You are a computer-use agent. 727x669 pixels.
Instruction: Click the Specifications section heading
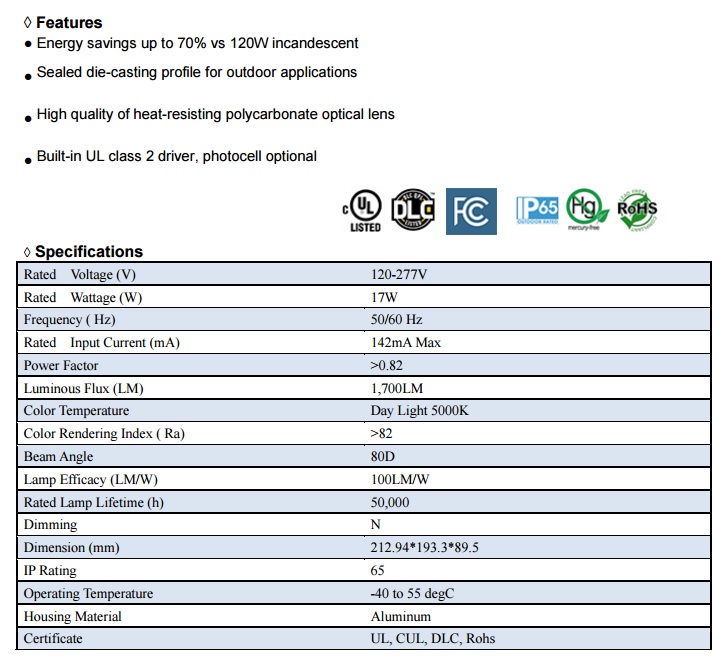(x=88, y=252)
